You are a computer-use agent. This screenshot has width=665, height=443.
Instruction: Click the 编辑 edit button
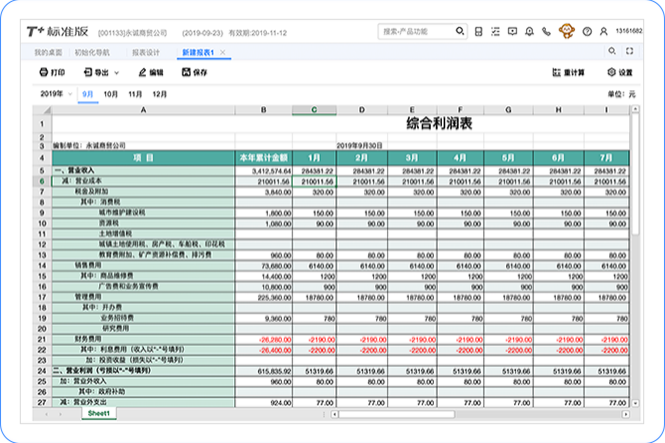tap(151, 72)
